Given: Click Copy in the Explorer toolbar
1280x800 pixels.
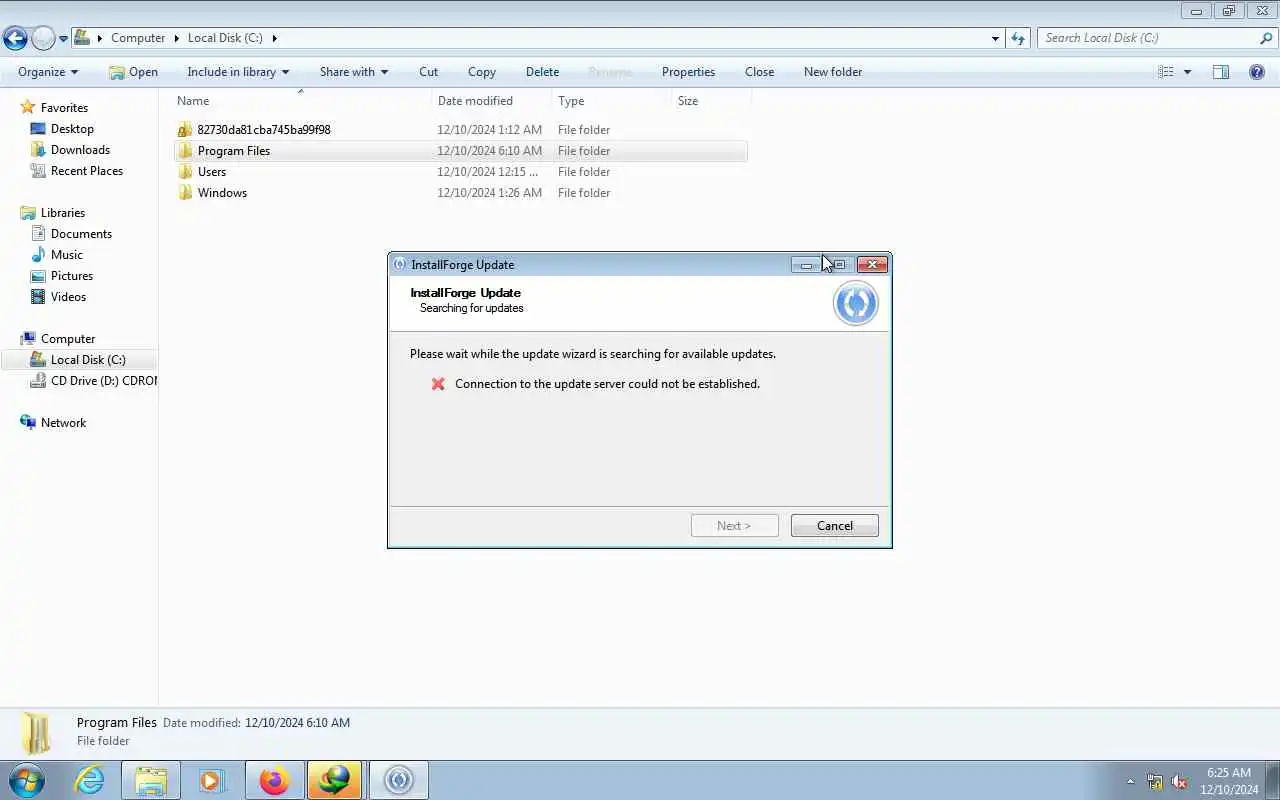Looking at the screenshot, I should 482,72.
